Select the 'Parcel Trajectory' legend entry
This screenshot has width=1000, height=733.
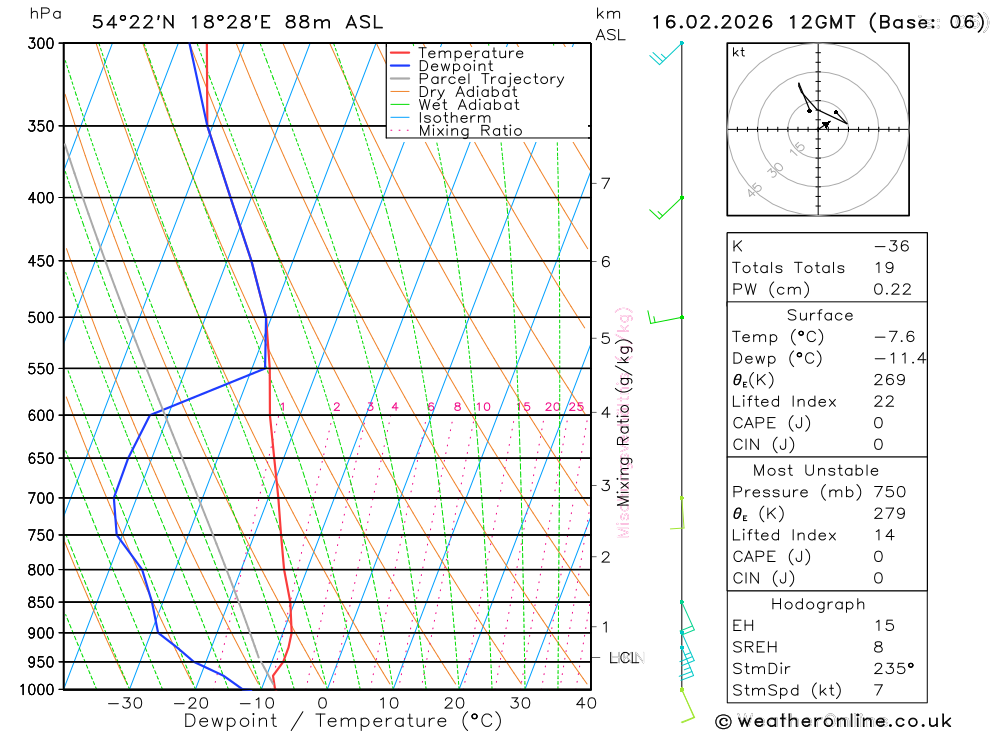point(491,79)
